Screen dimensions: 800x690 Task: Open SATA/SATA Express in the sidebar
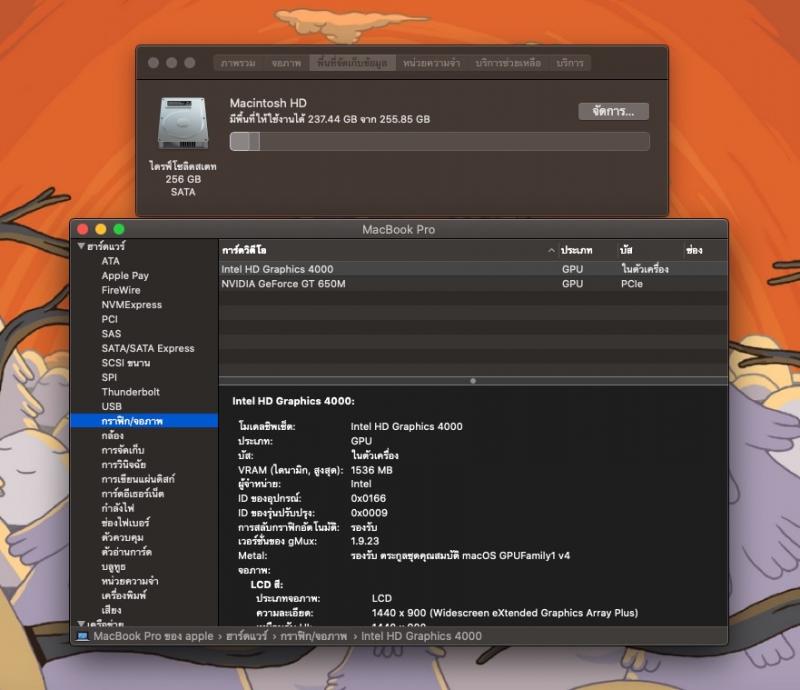(x=148, y=349)
